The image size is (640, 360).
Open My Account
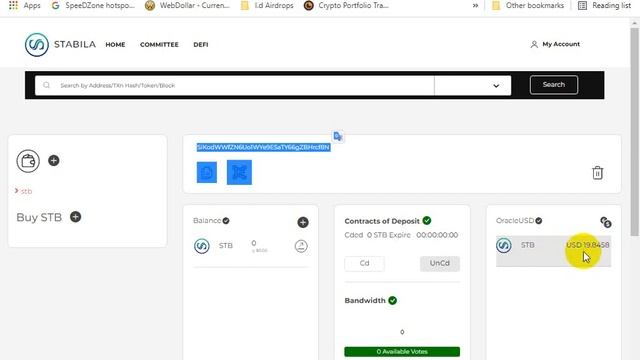coord(555,44)
